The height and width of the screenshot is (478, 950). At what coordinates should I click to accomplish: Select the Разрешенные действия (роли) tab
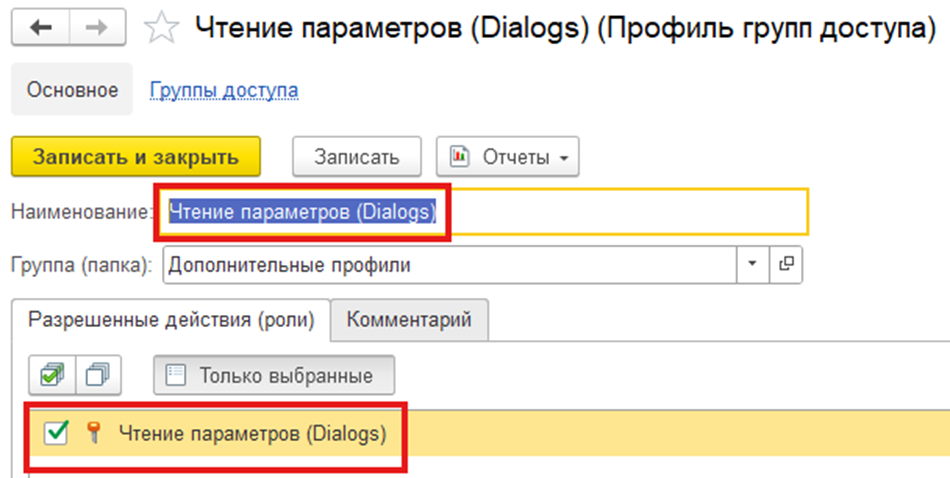pos(171,320)
